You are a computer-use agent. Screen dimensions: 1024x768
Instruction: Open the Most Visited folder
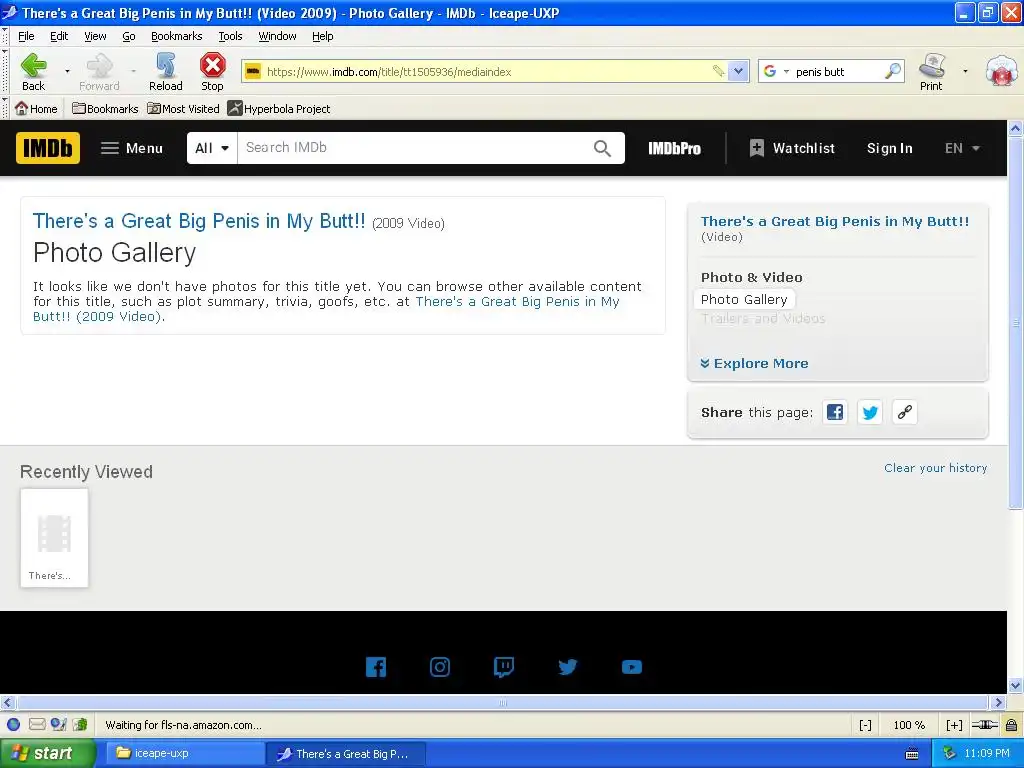(184, 108)
